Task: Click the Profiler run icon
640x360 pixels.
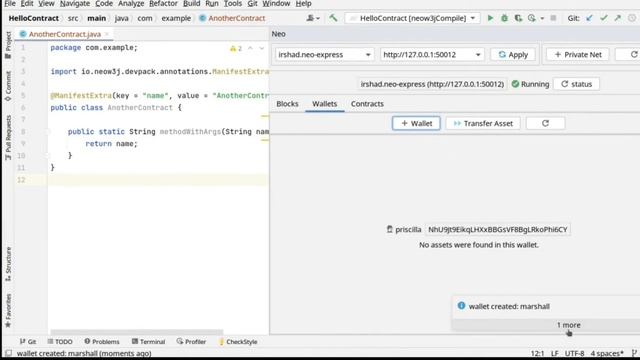Action: (531, 18)
